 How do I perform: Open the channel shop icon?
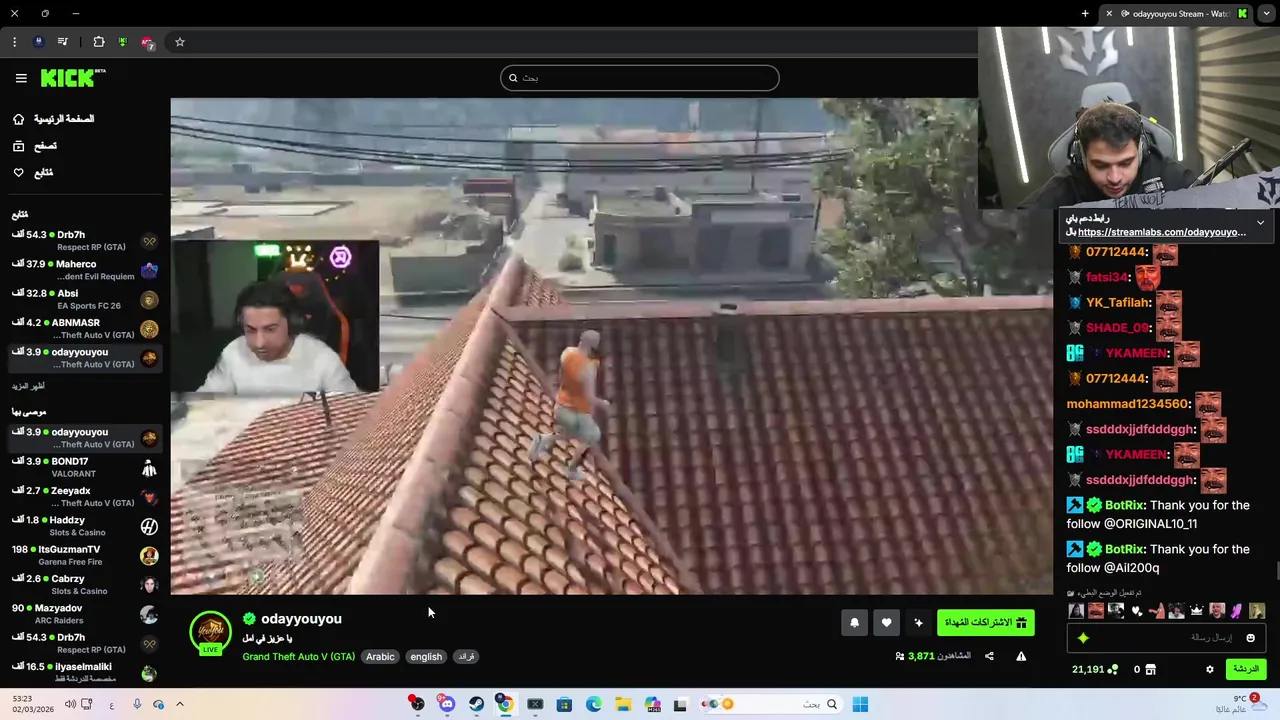1150,669
